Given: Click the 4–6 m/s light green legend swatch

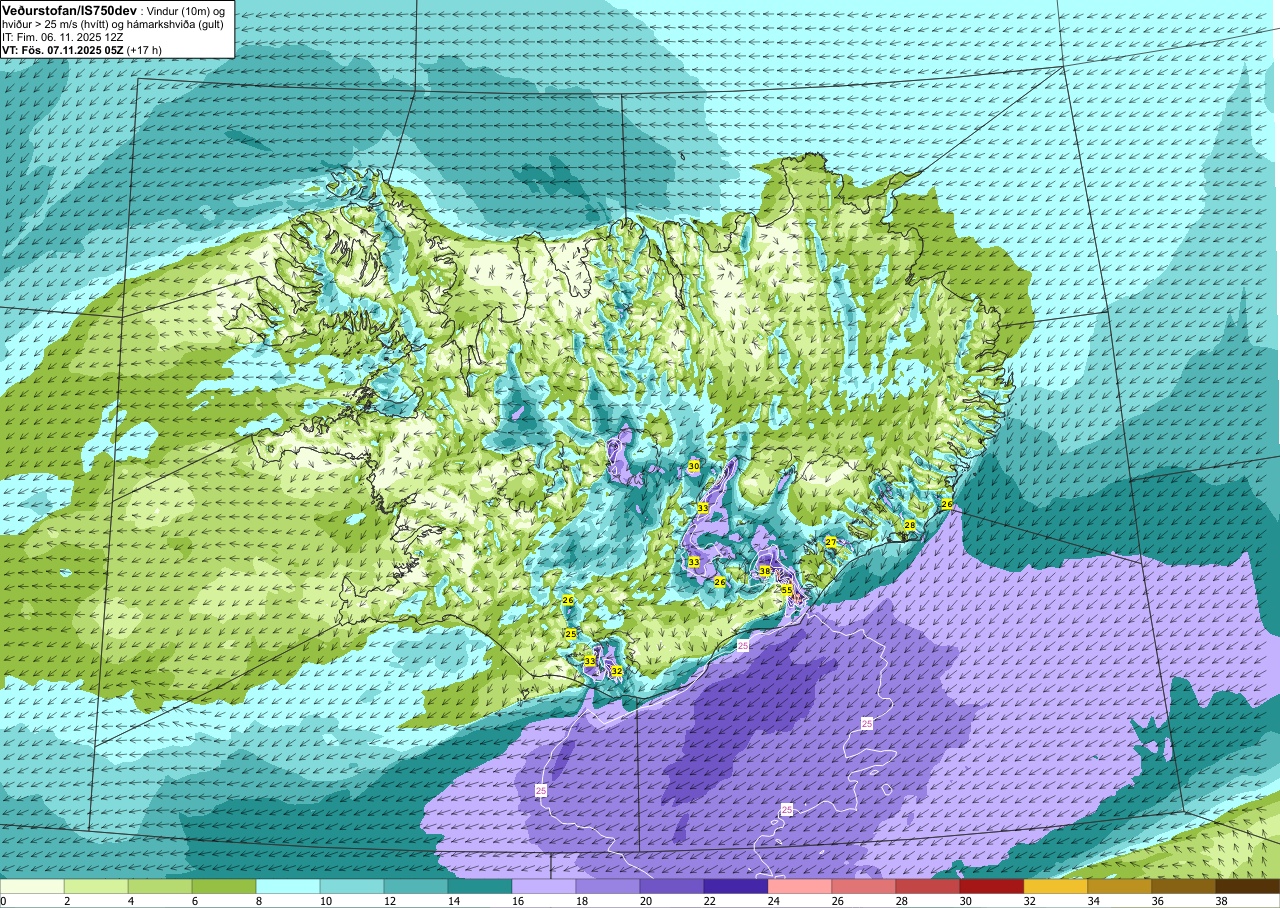Looking at the screenshot, I should pos(160,886).
